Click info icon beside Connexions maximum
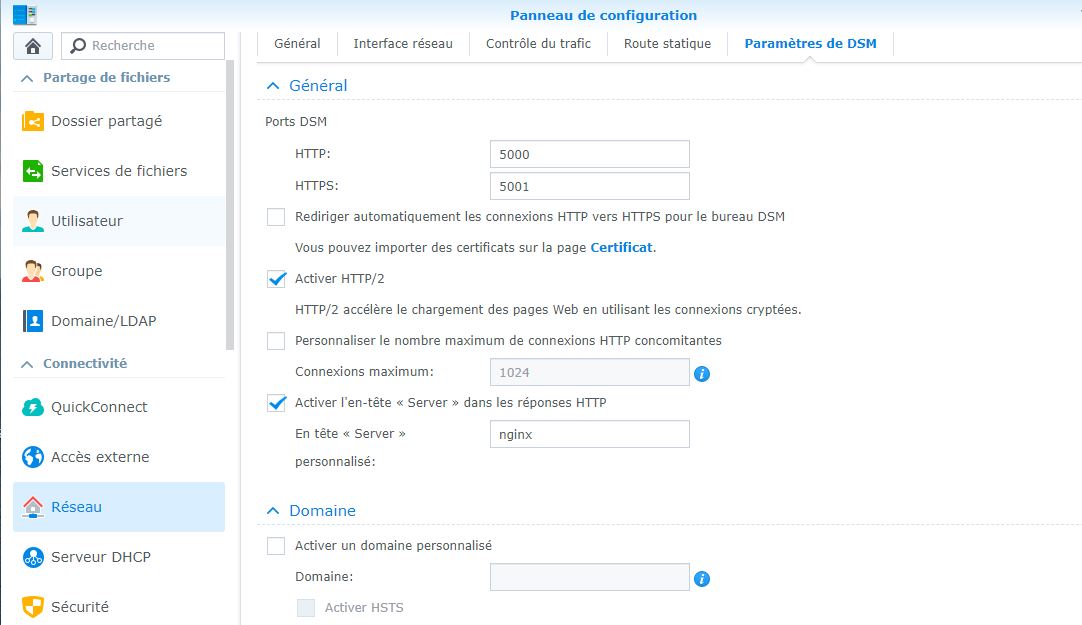This screenshot has height=625, width=1082. pyautogui.click(x=702, y=373)
